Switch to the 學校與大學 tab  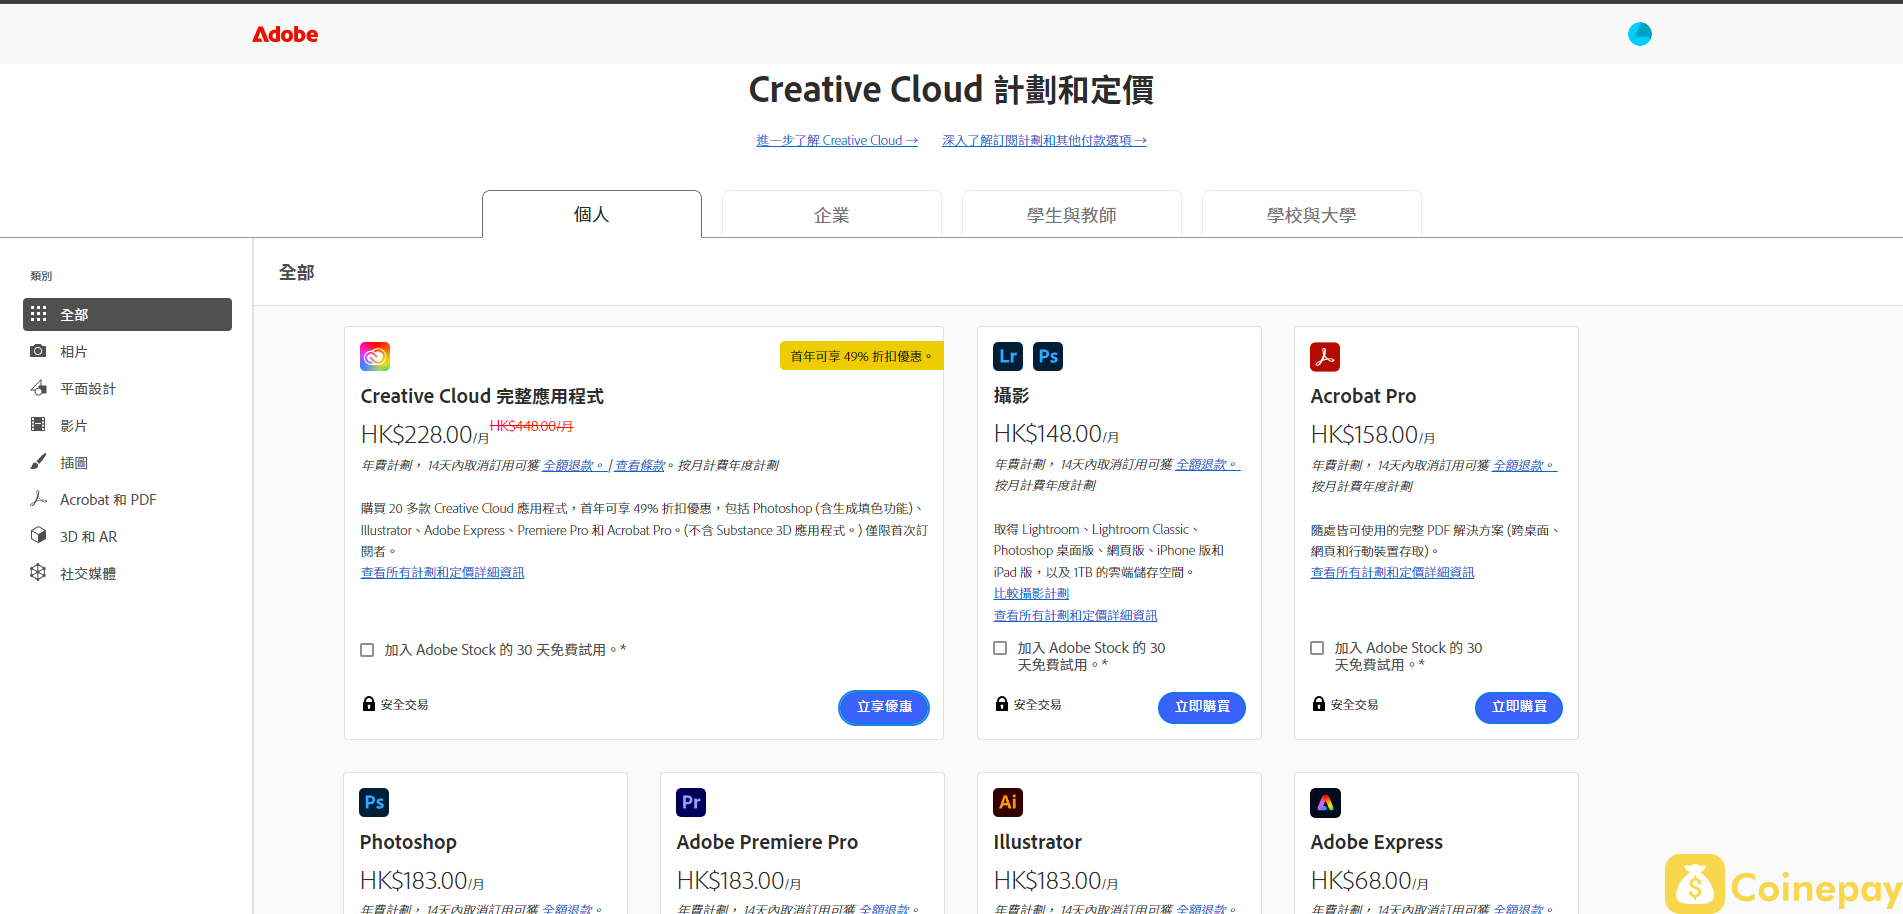coord(1312,214)
